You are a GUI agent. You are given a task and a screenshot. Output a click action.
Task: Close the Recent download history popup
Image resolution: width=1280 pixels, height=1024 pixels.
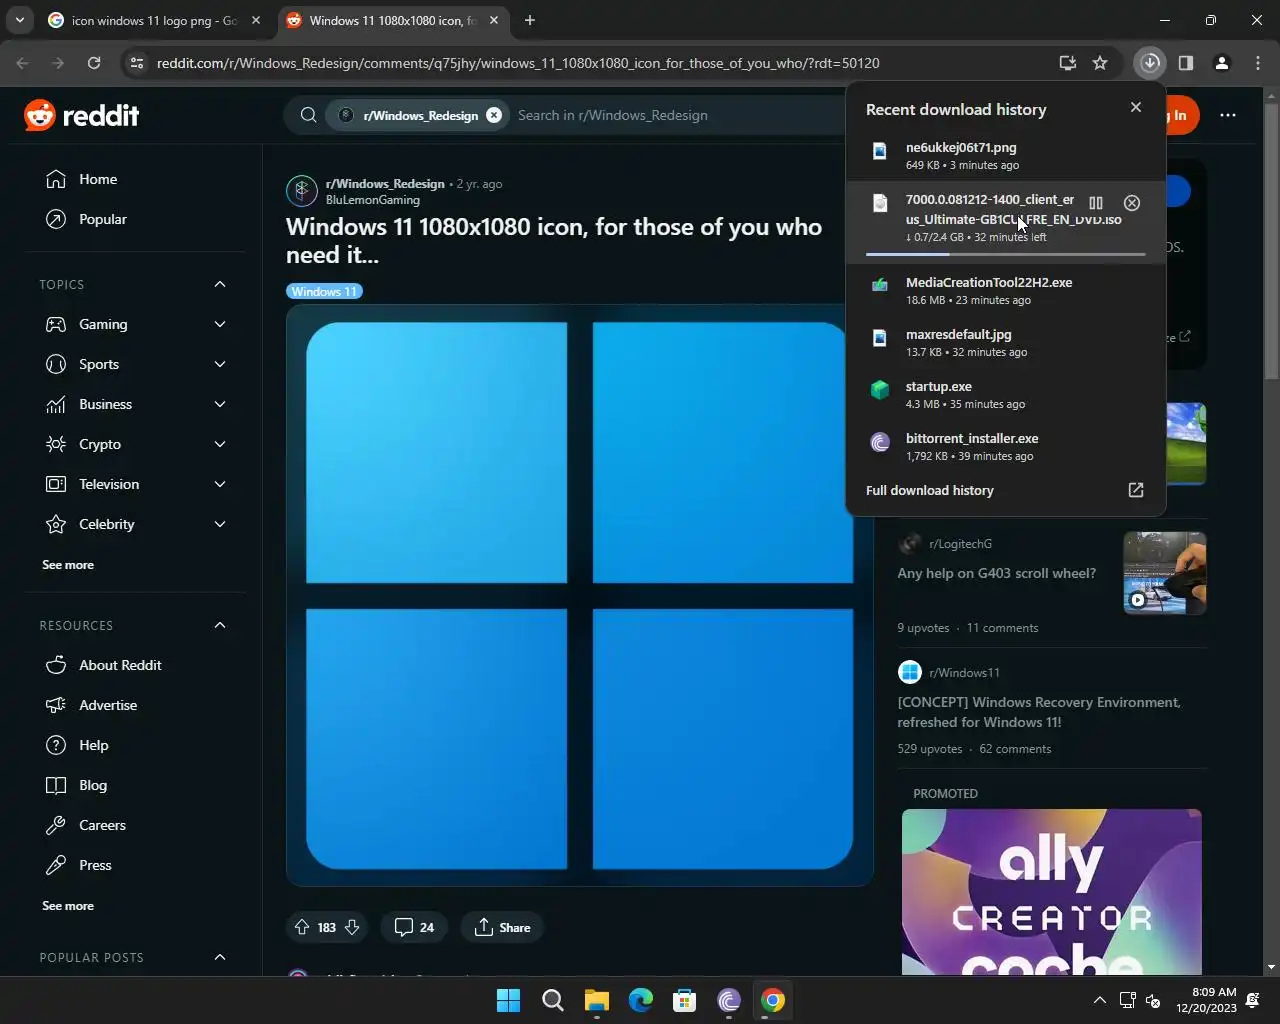(x=1136, y=107)
